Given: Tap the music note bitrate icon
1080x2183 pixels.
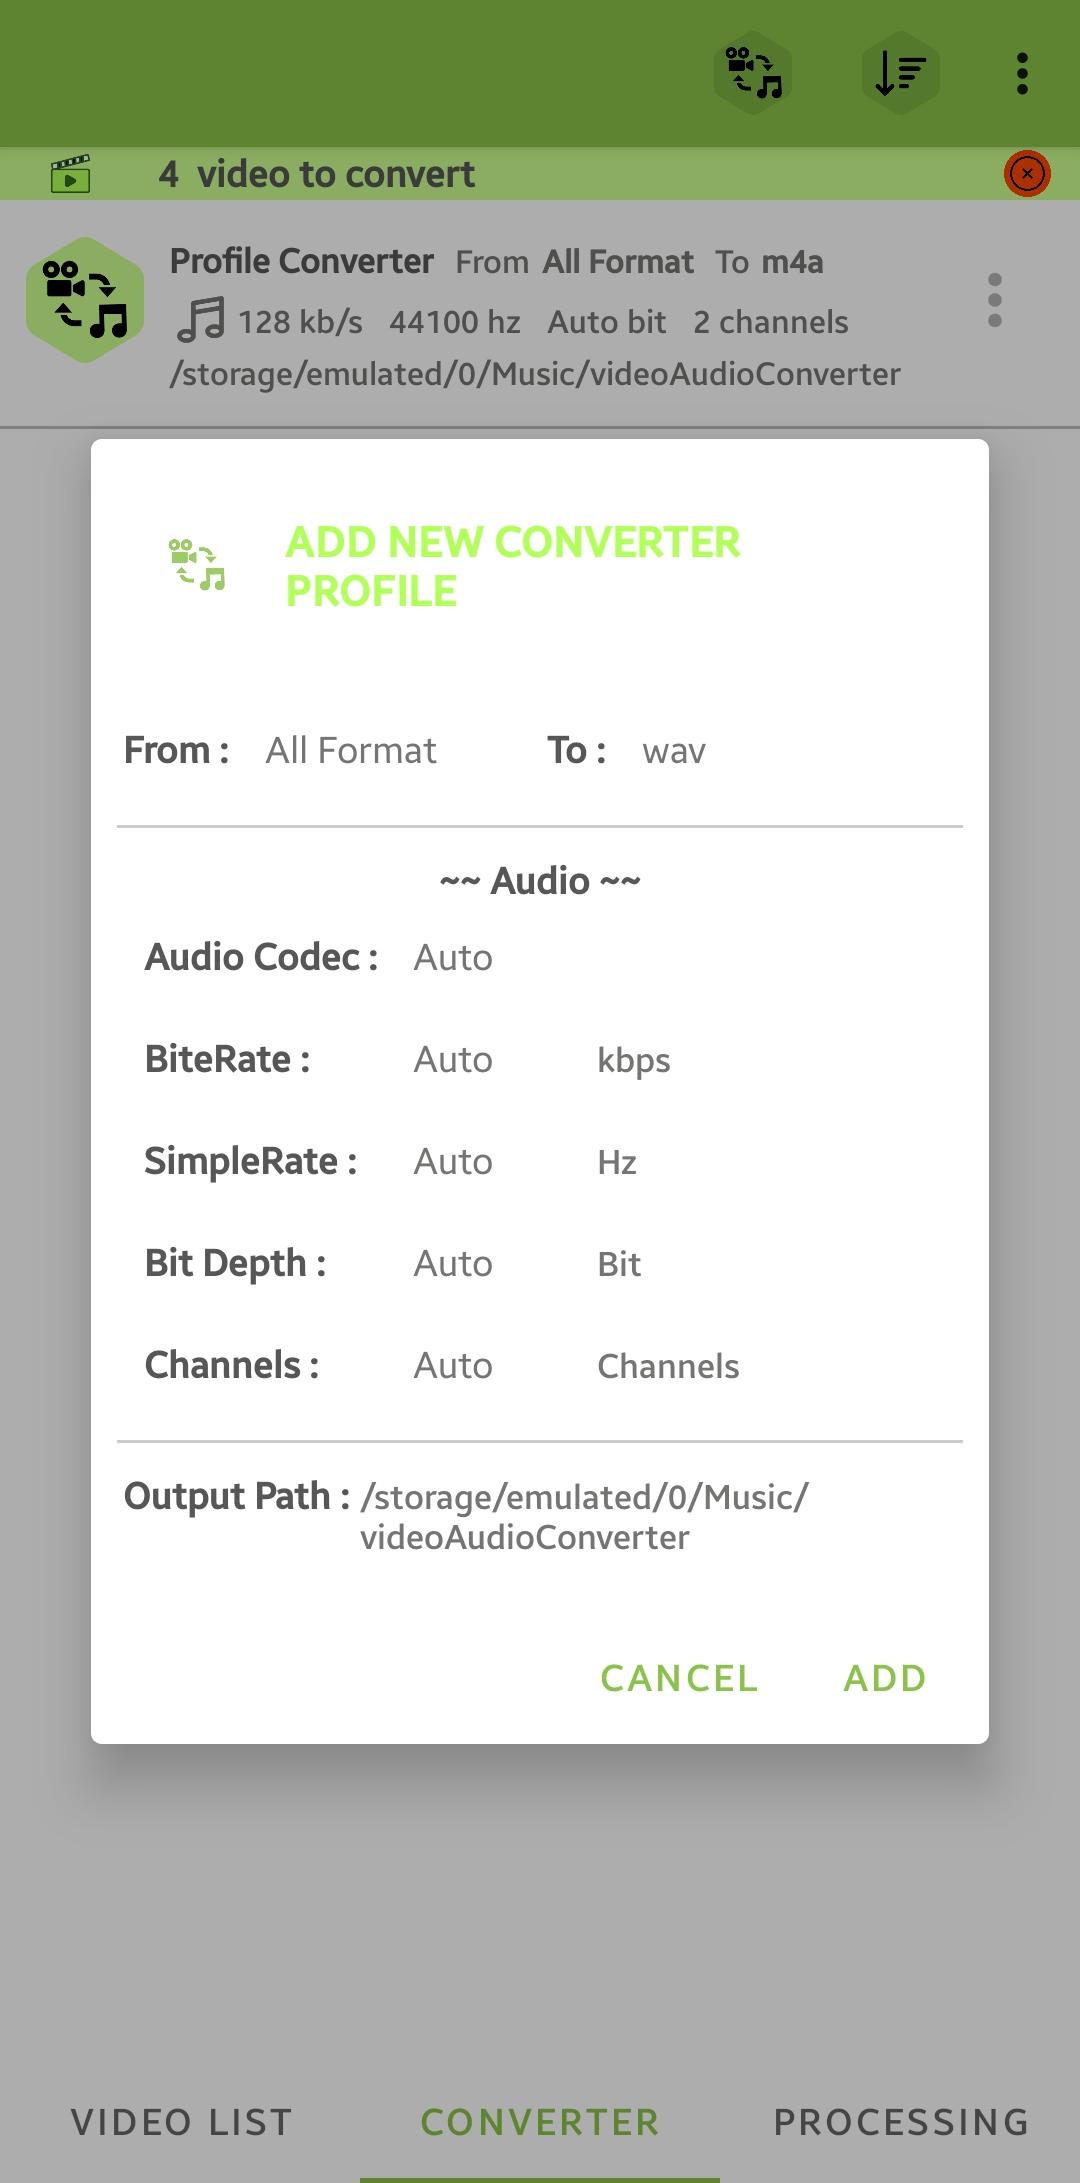Looking at the screenshot, I should [x=201, y=321].
